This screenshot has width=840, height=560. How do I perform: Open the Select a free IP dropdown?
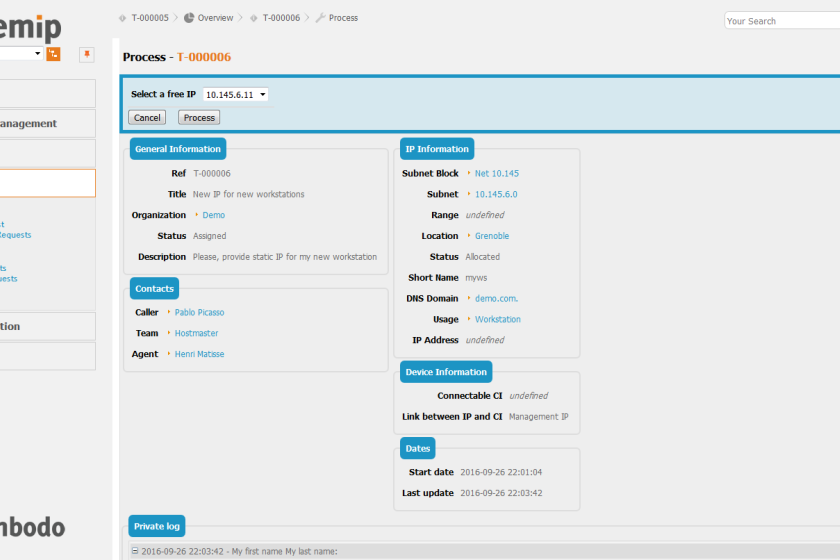pyautogui.click(x=236, y=94)
